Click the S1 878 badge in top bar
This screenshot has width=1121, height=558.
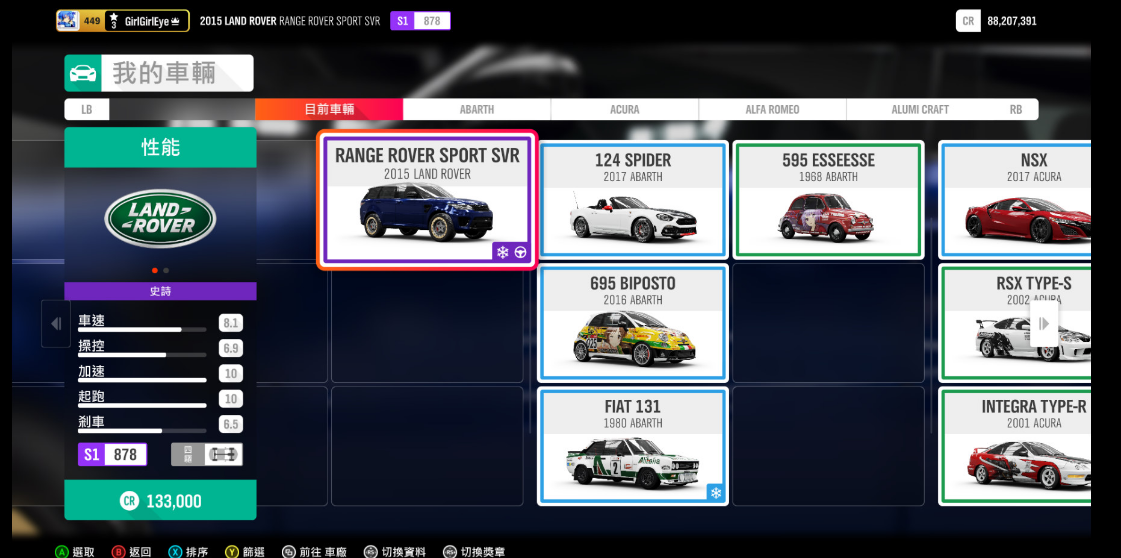(x=420, y=21)
